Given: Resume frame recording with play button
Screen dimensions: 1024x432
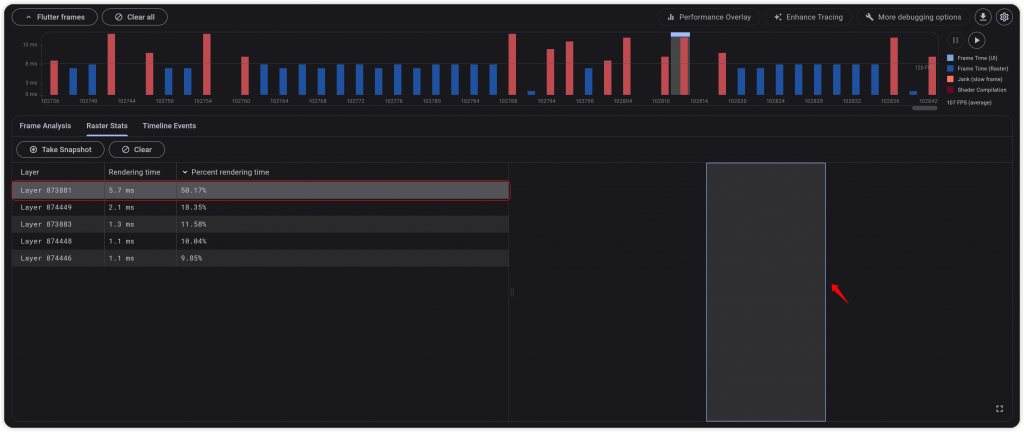Looking at the screenshot, I should click(976, 40).
